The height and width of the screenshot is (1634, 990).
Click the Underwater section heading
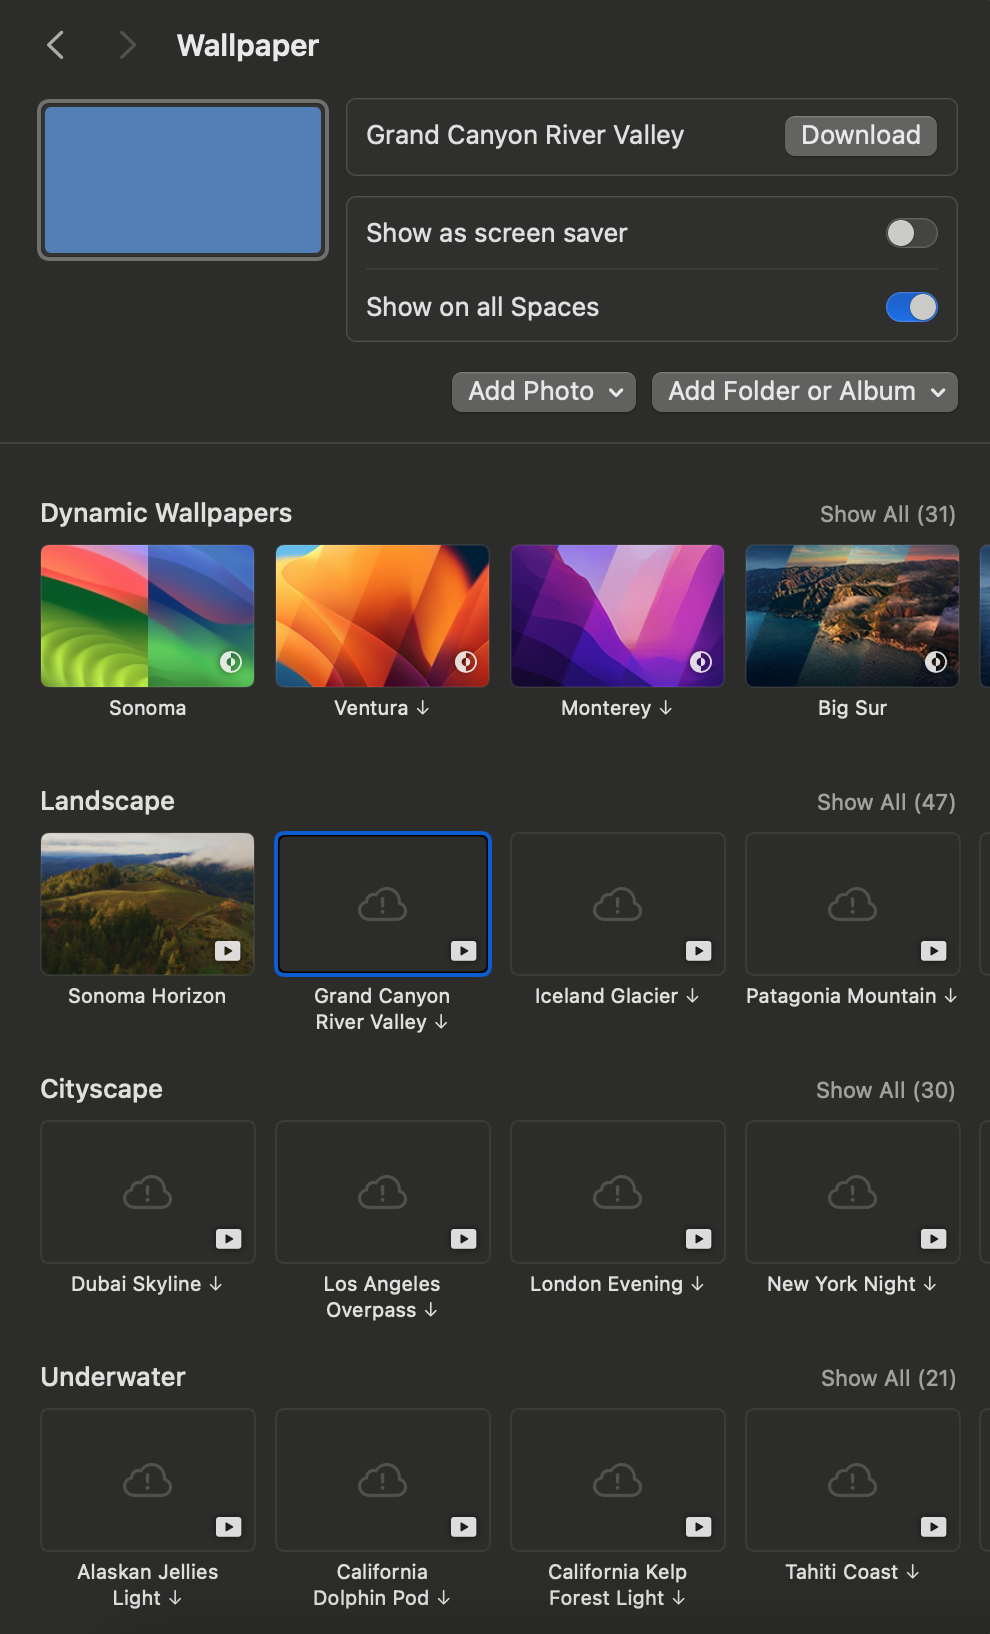tap(113, 1377)
